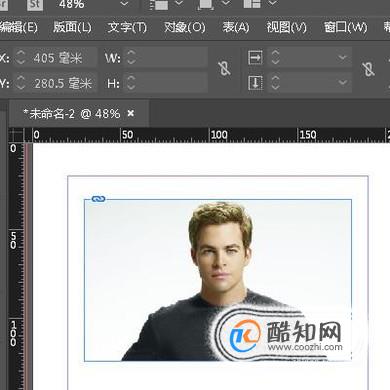
Task: Adjust the vertical scale stepper arrows
Action: [x=275, y=83]
